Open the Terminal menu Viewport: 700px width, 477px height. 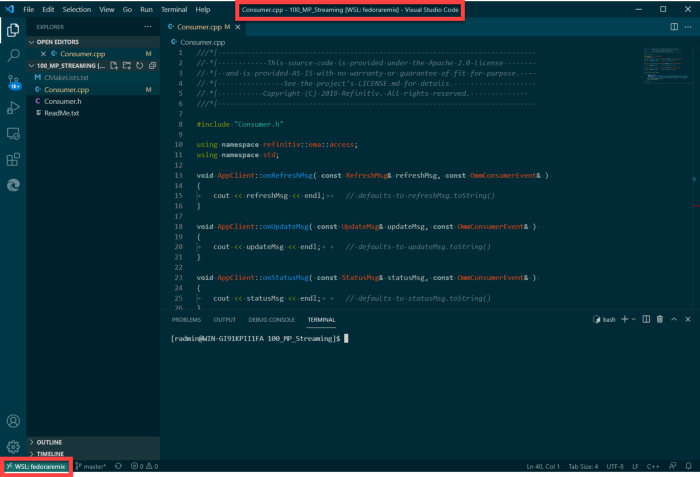pos(173,9)
